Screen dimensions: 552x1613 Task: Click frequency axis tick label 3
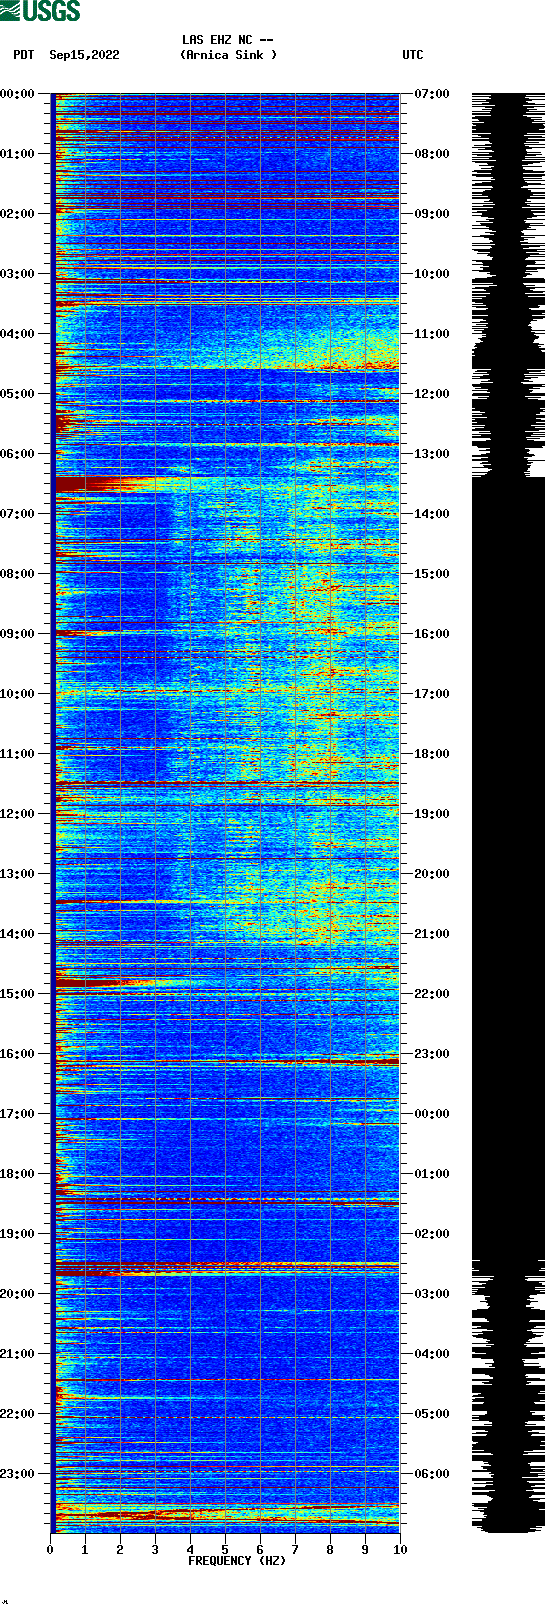tap(155, 1550)
